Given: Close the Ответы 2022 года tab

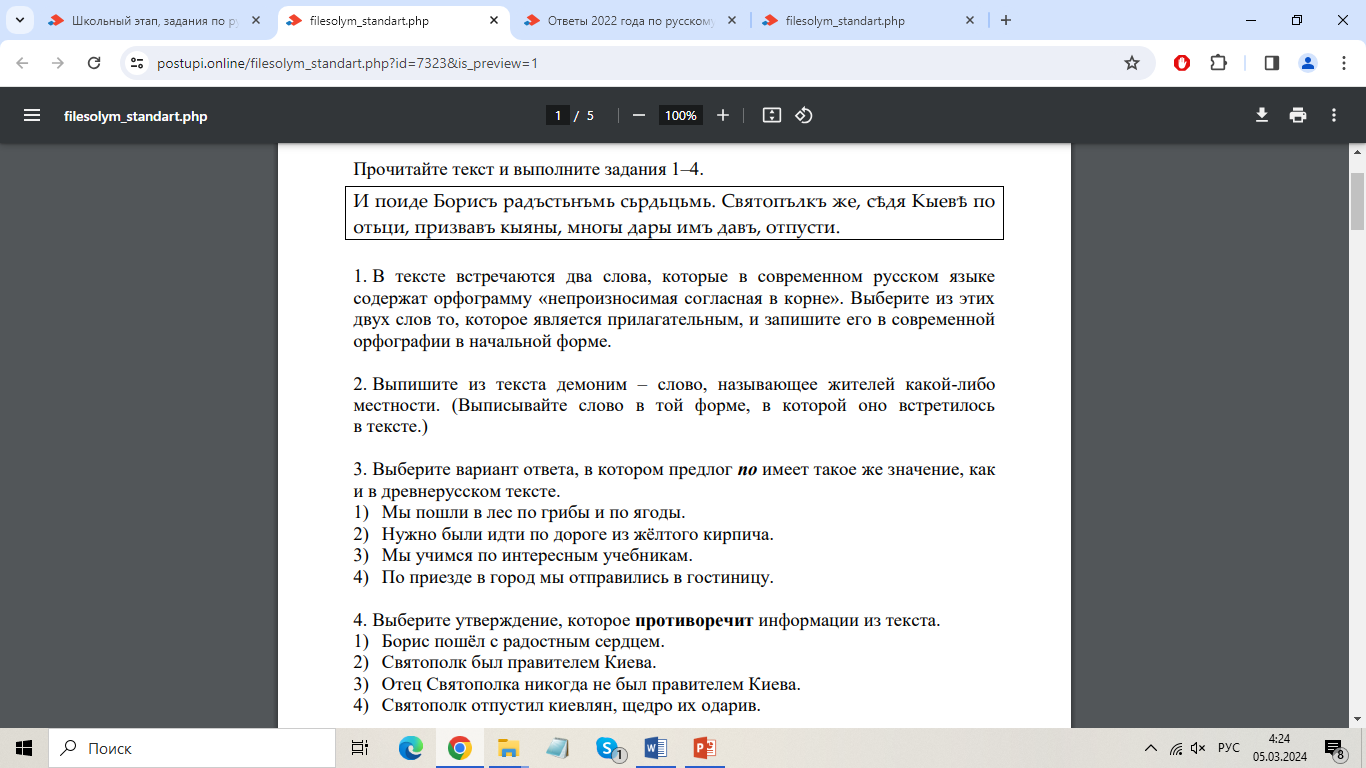Looking at the screenshot, I should [x=732, y=21].
